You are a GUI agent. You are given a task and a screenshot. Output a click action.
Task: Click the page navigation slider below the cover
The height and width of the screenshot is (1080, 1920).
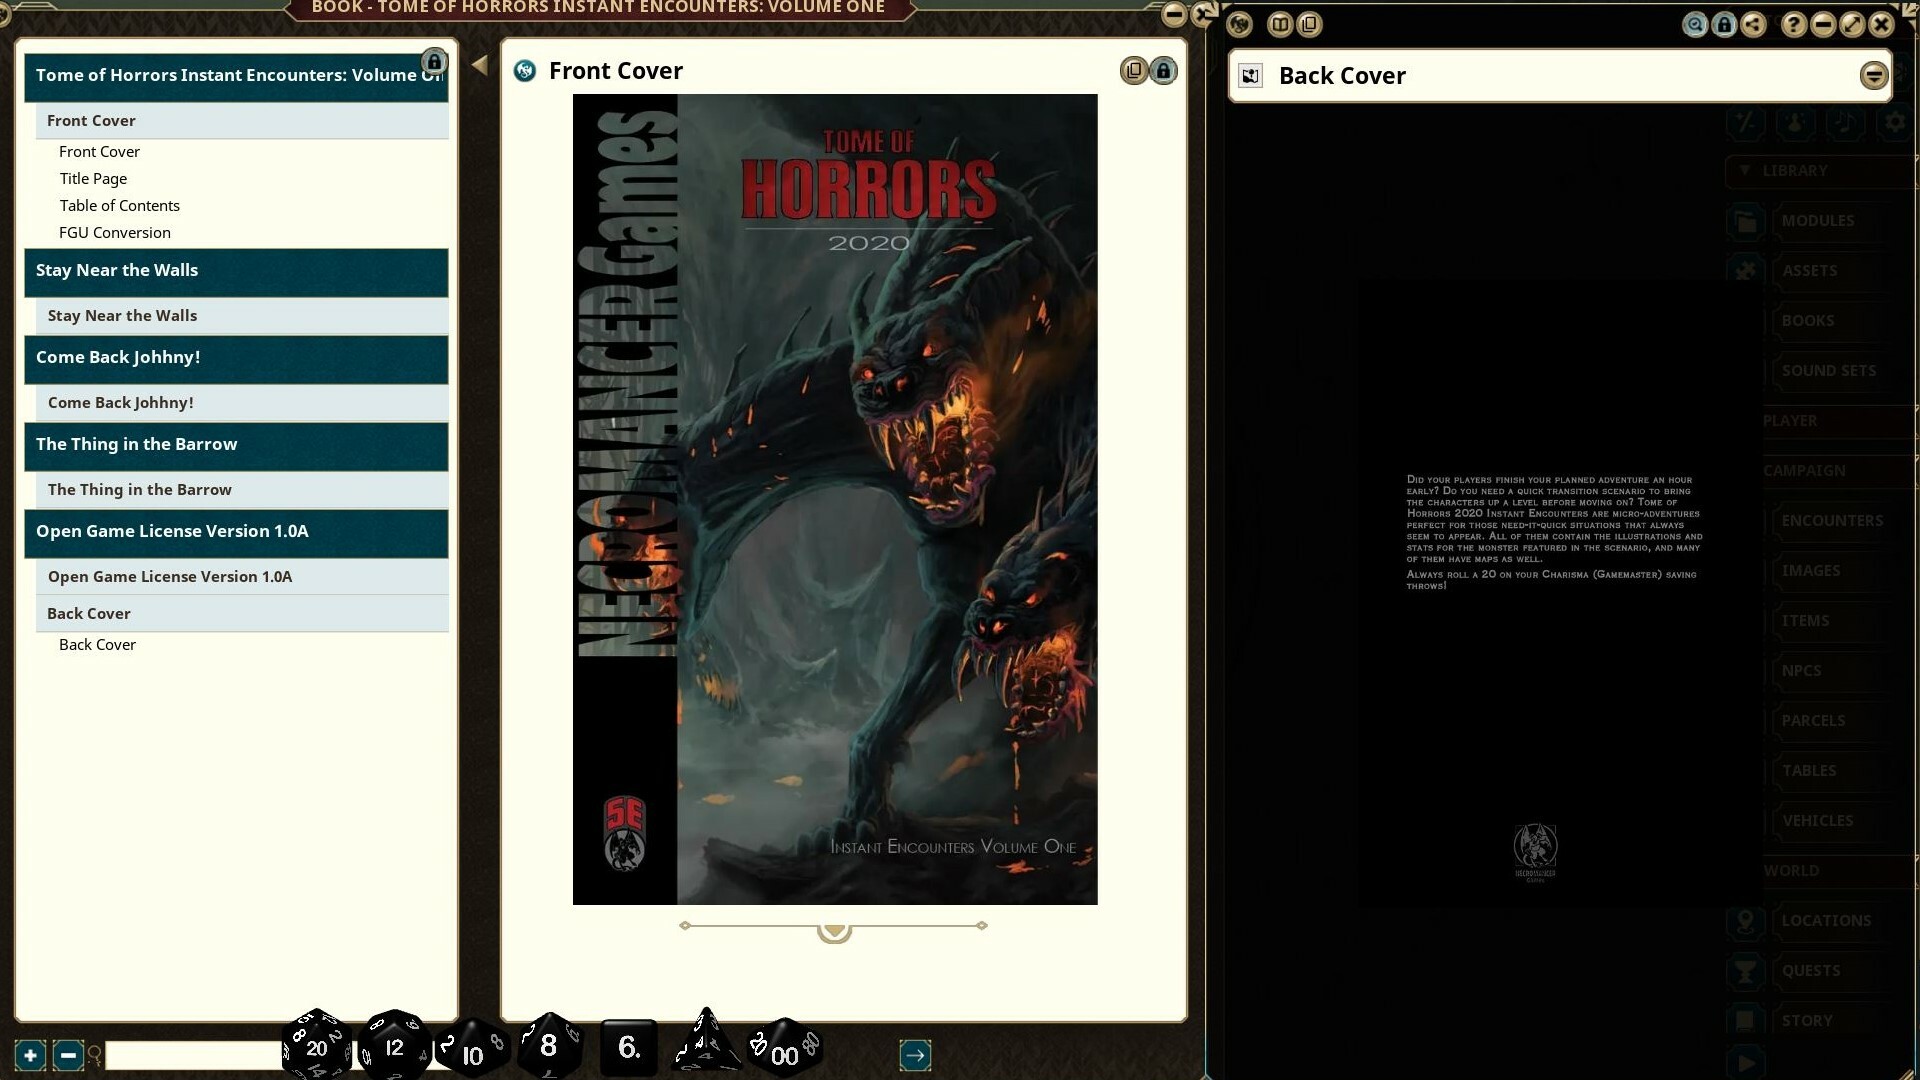tap(833, 930)
